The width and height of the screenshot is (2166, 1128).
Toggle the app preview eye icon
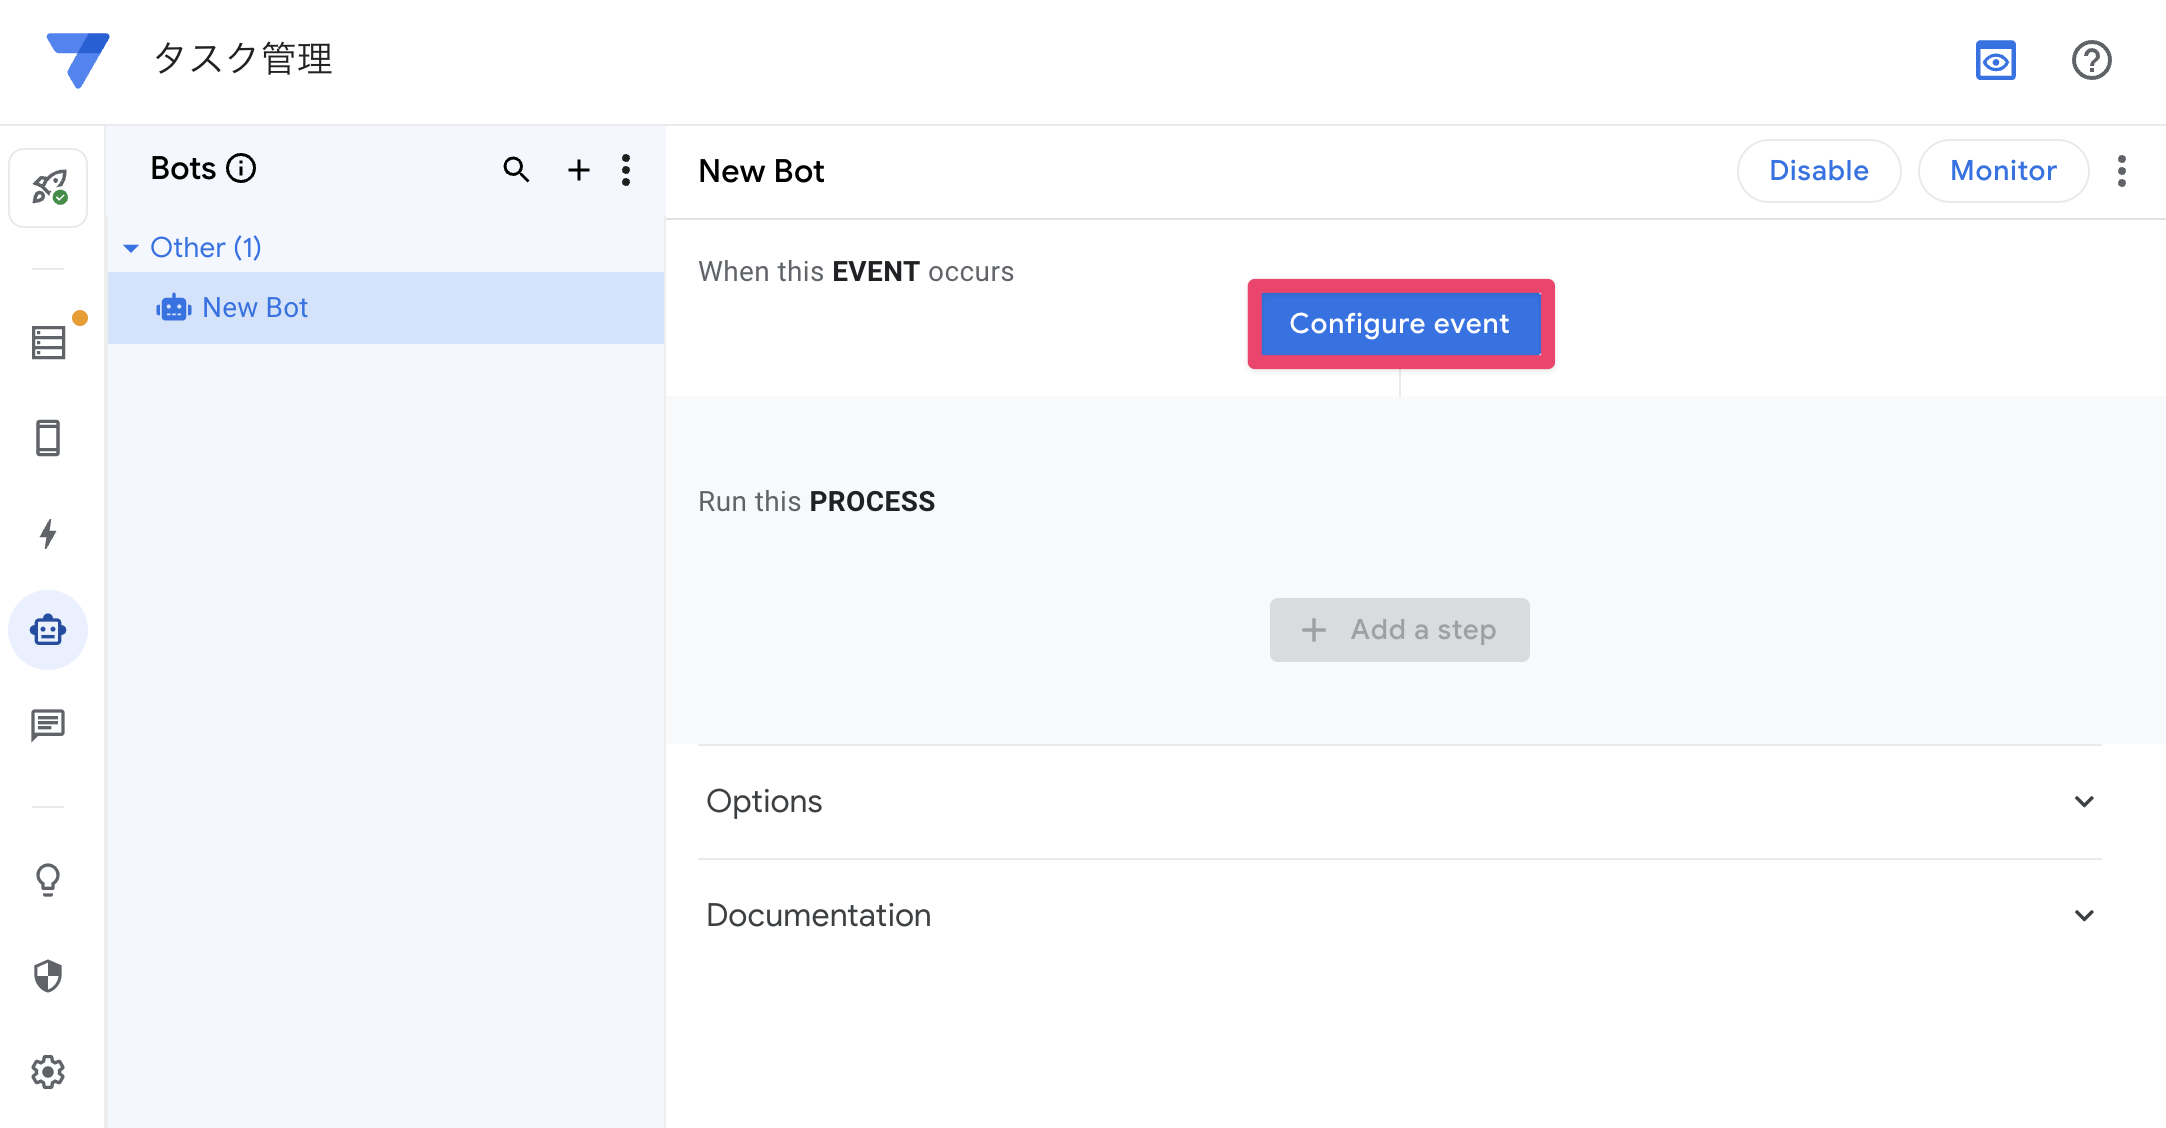click(1995, 60)
